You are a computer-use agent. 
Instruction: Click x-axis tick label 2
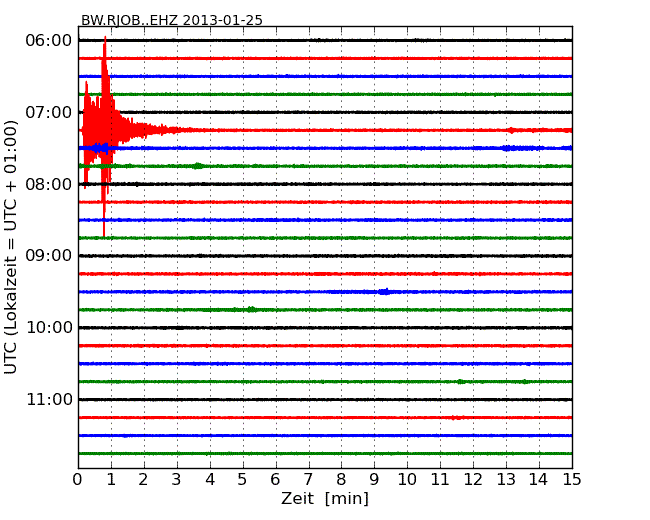tap(143, 480)
